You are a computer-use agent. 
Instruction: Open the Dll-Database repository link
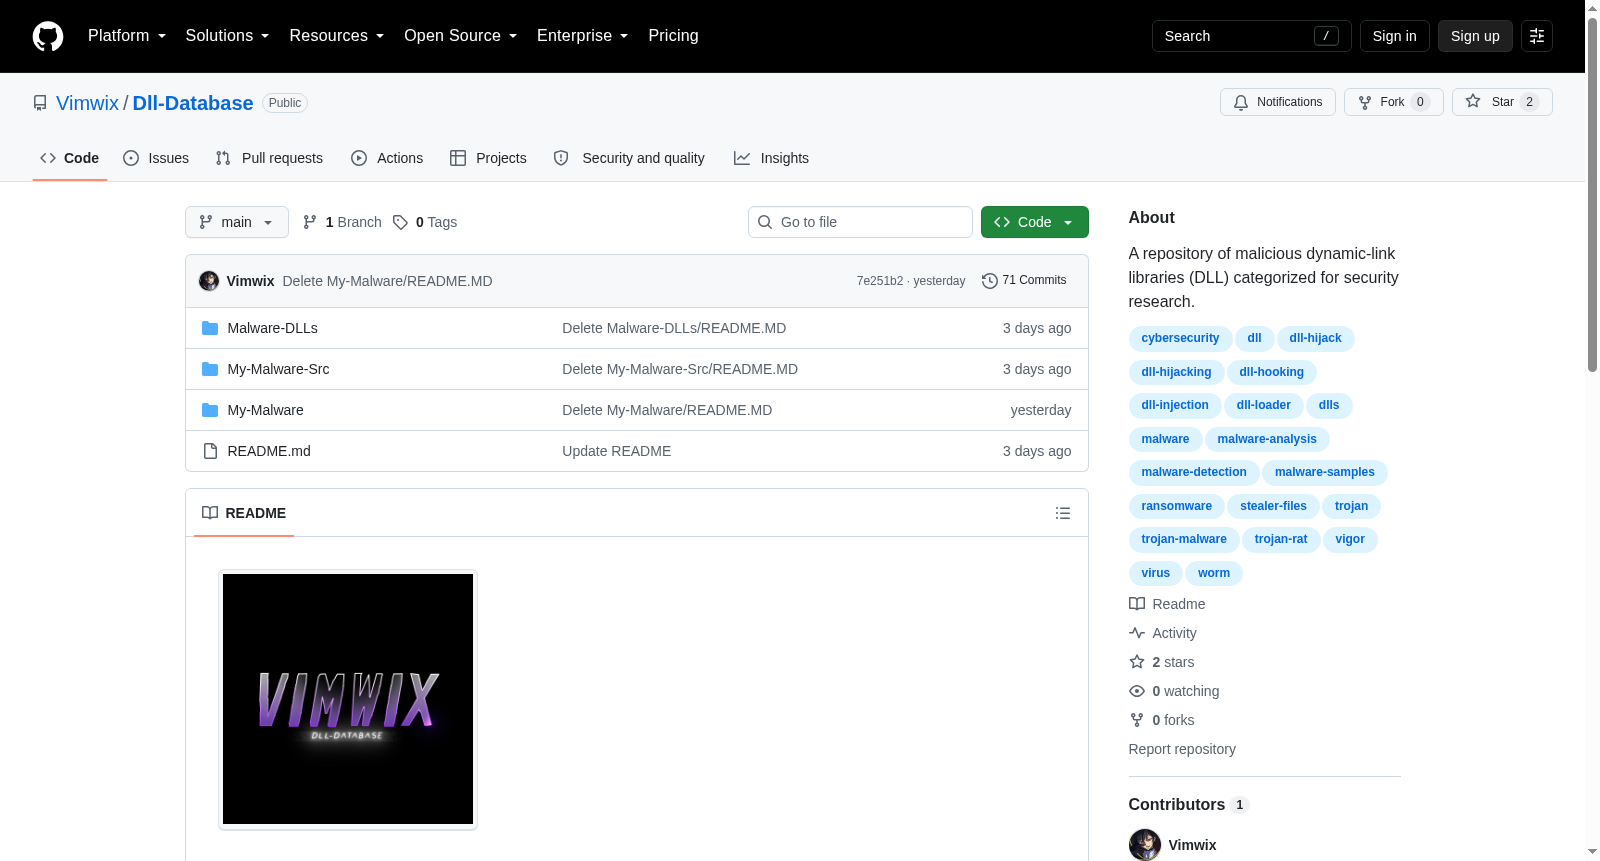coord(193,103)
